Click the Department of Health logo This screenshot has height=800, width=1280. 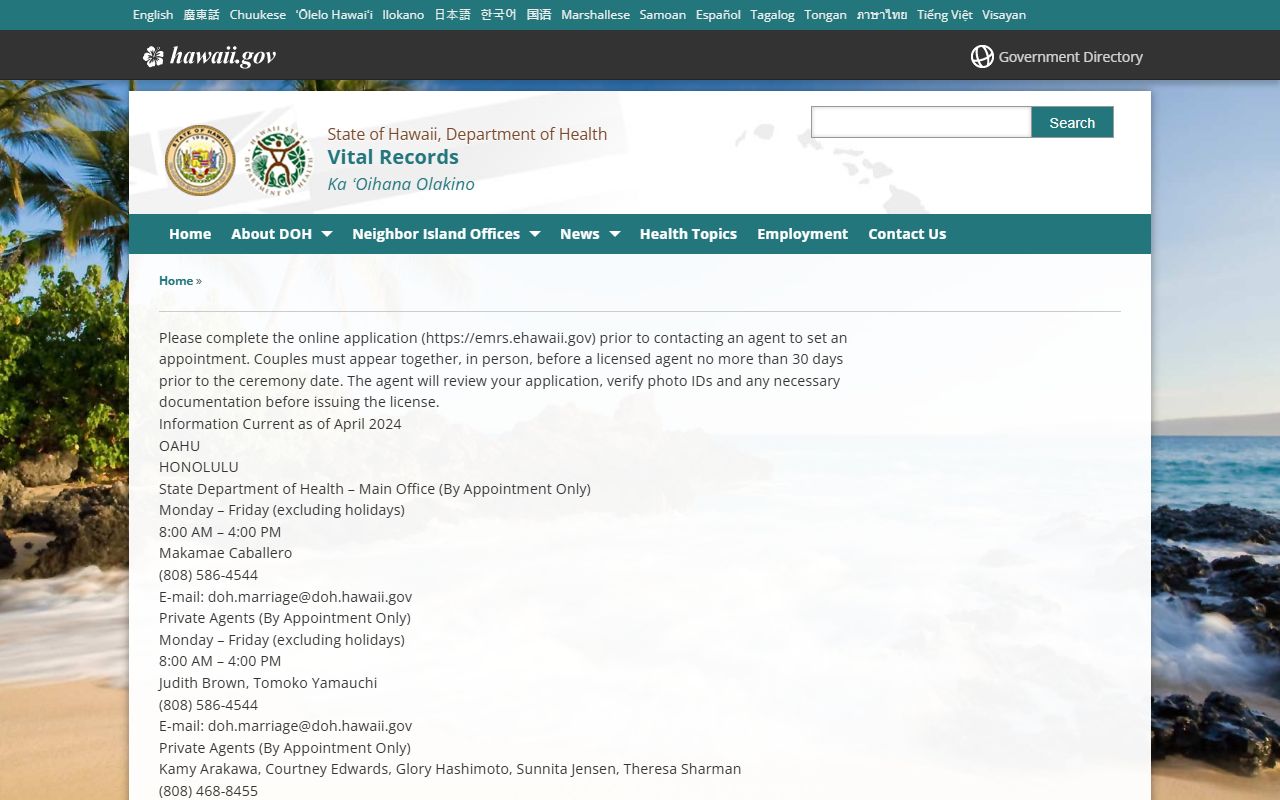tap(279, 160)
